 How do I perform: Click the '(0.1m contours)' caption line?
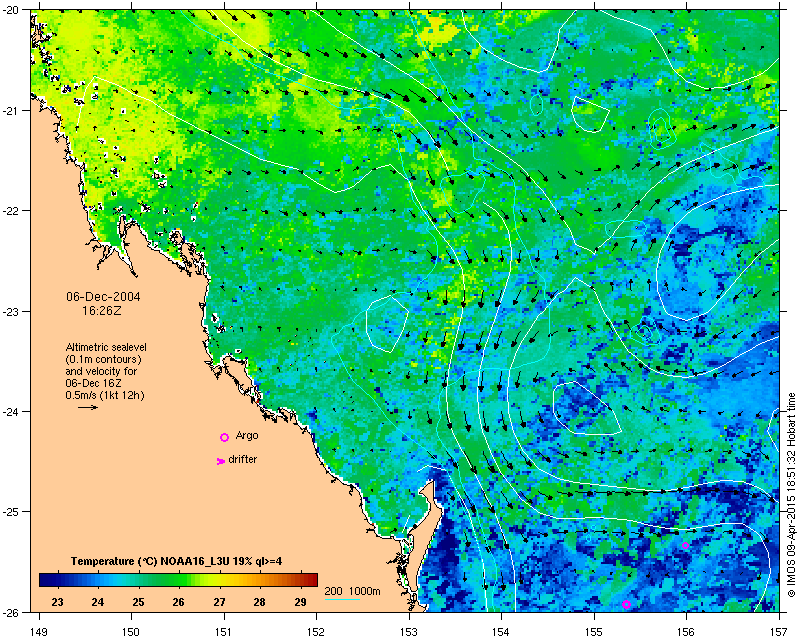(104, 359)
